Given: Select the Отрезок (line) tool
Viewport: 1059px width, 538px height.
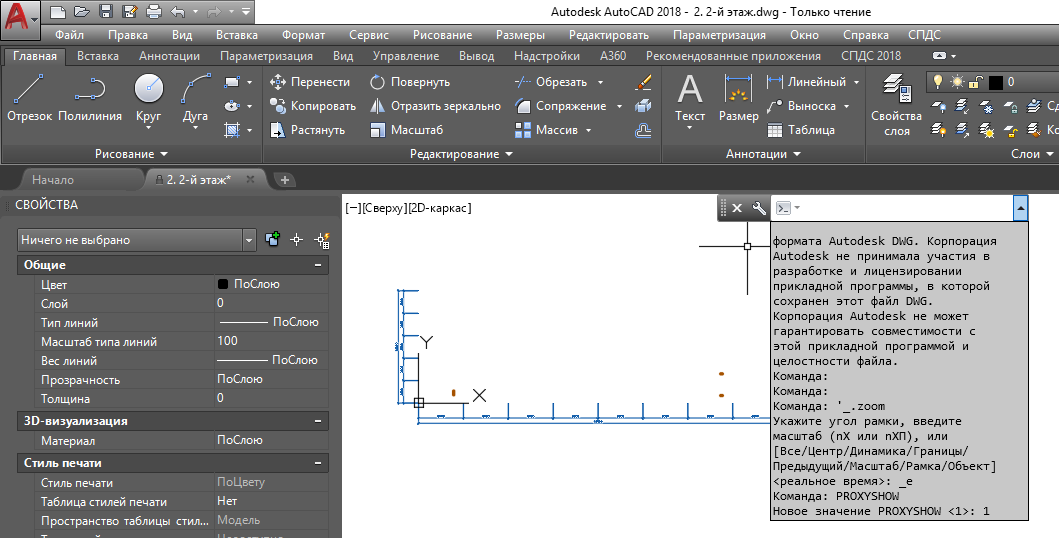Looking at the screenshot, I should pos(29,98).
